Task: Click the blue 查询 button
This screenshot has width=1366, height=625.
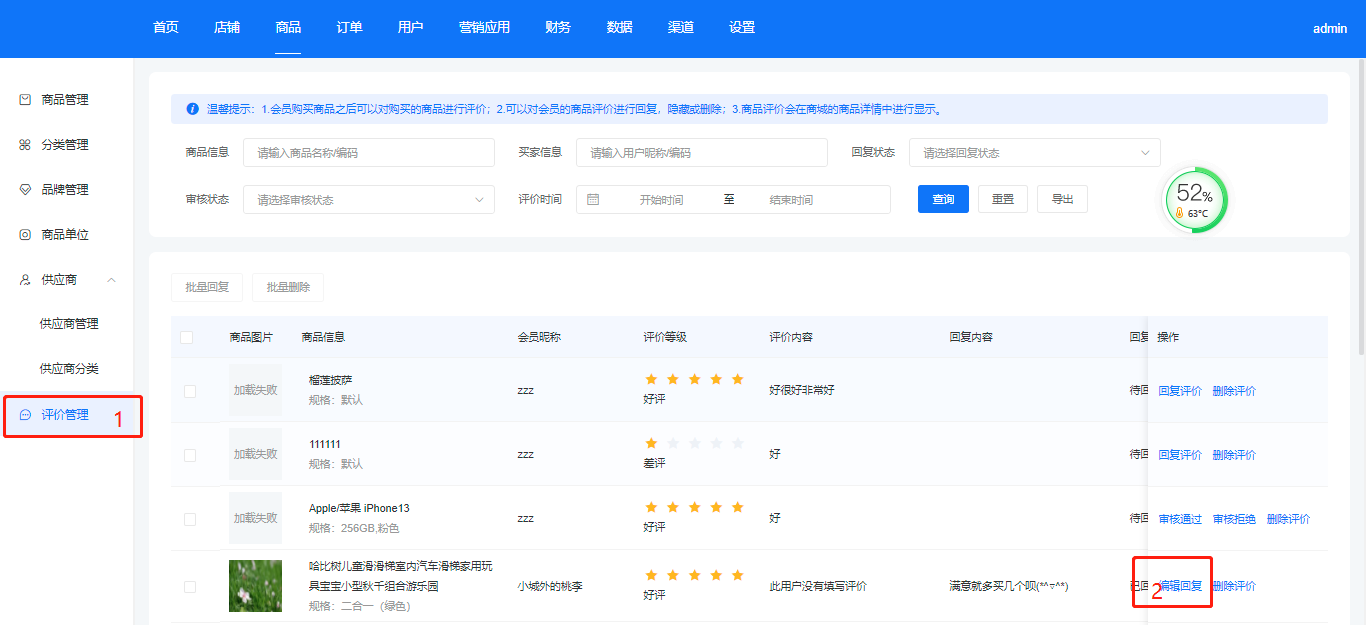Action: pyautogui.click(x=943, y=199)
